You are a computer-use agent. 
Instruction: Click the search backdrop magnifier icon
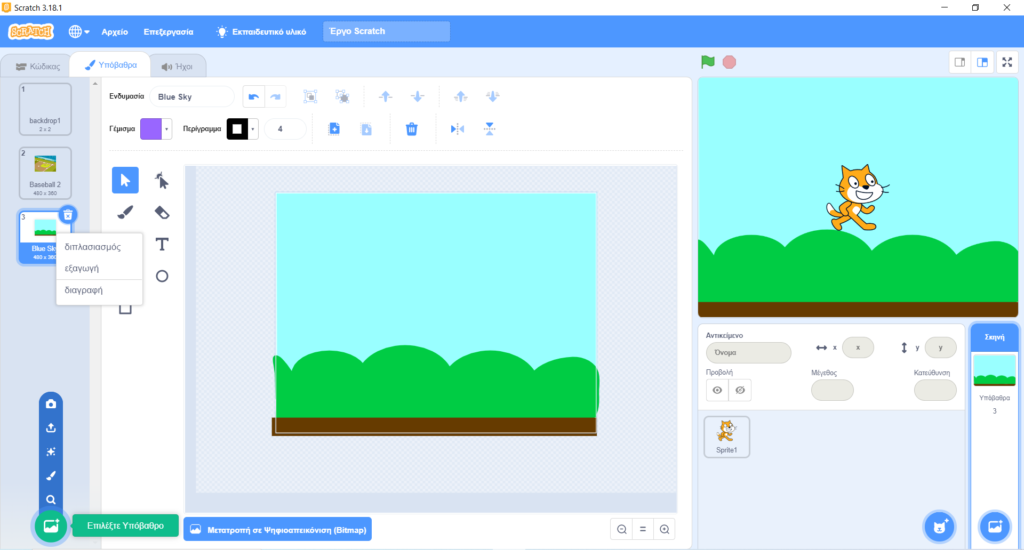click(51, 500)
